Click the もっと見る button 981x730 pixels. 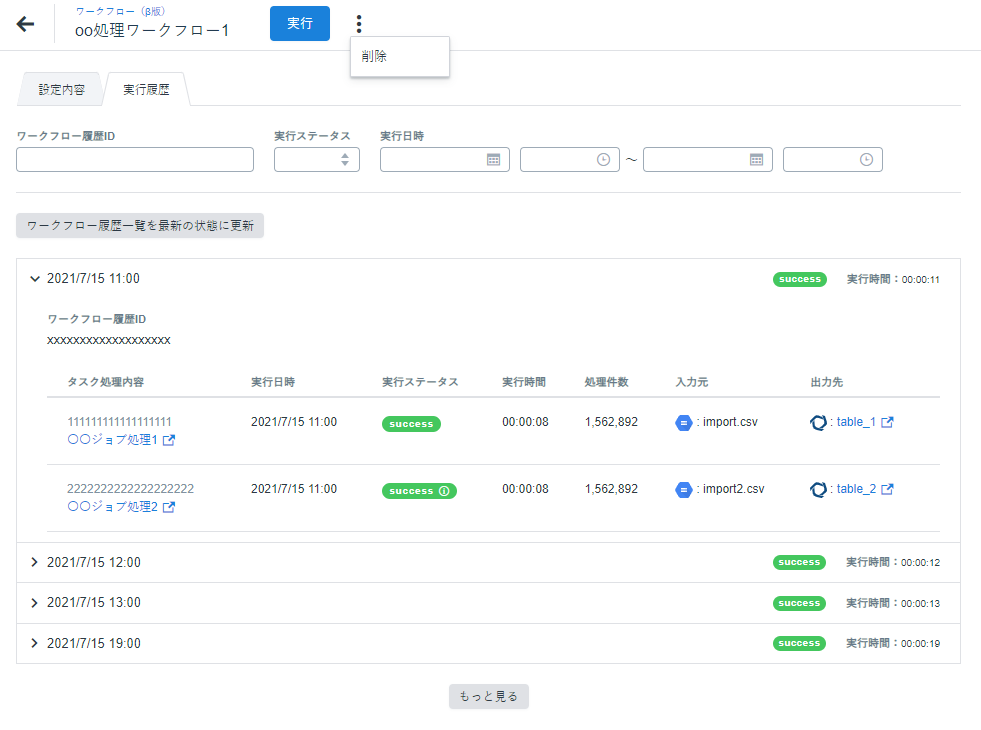point(489,696)
